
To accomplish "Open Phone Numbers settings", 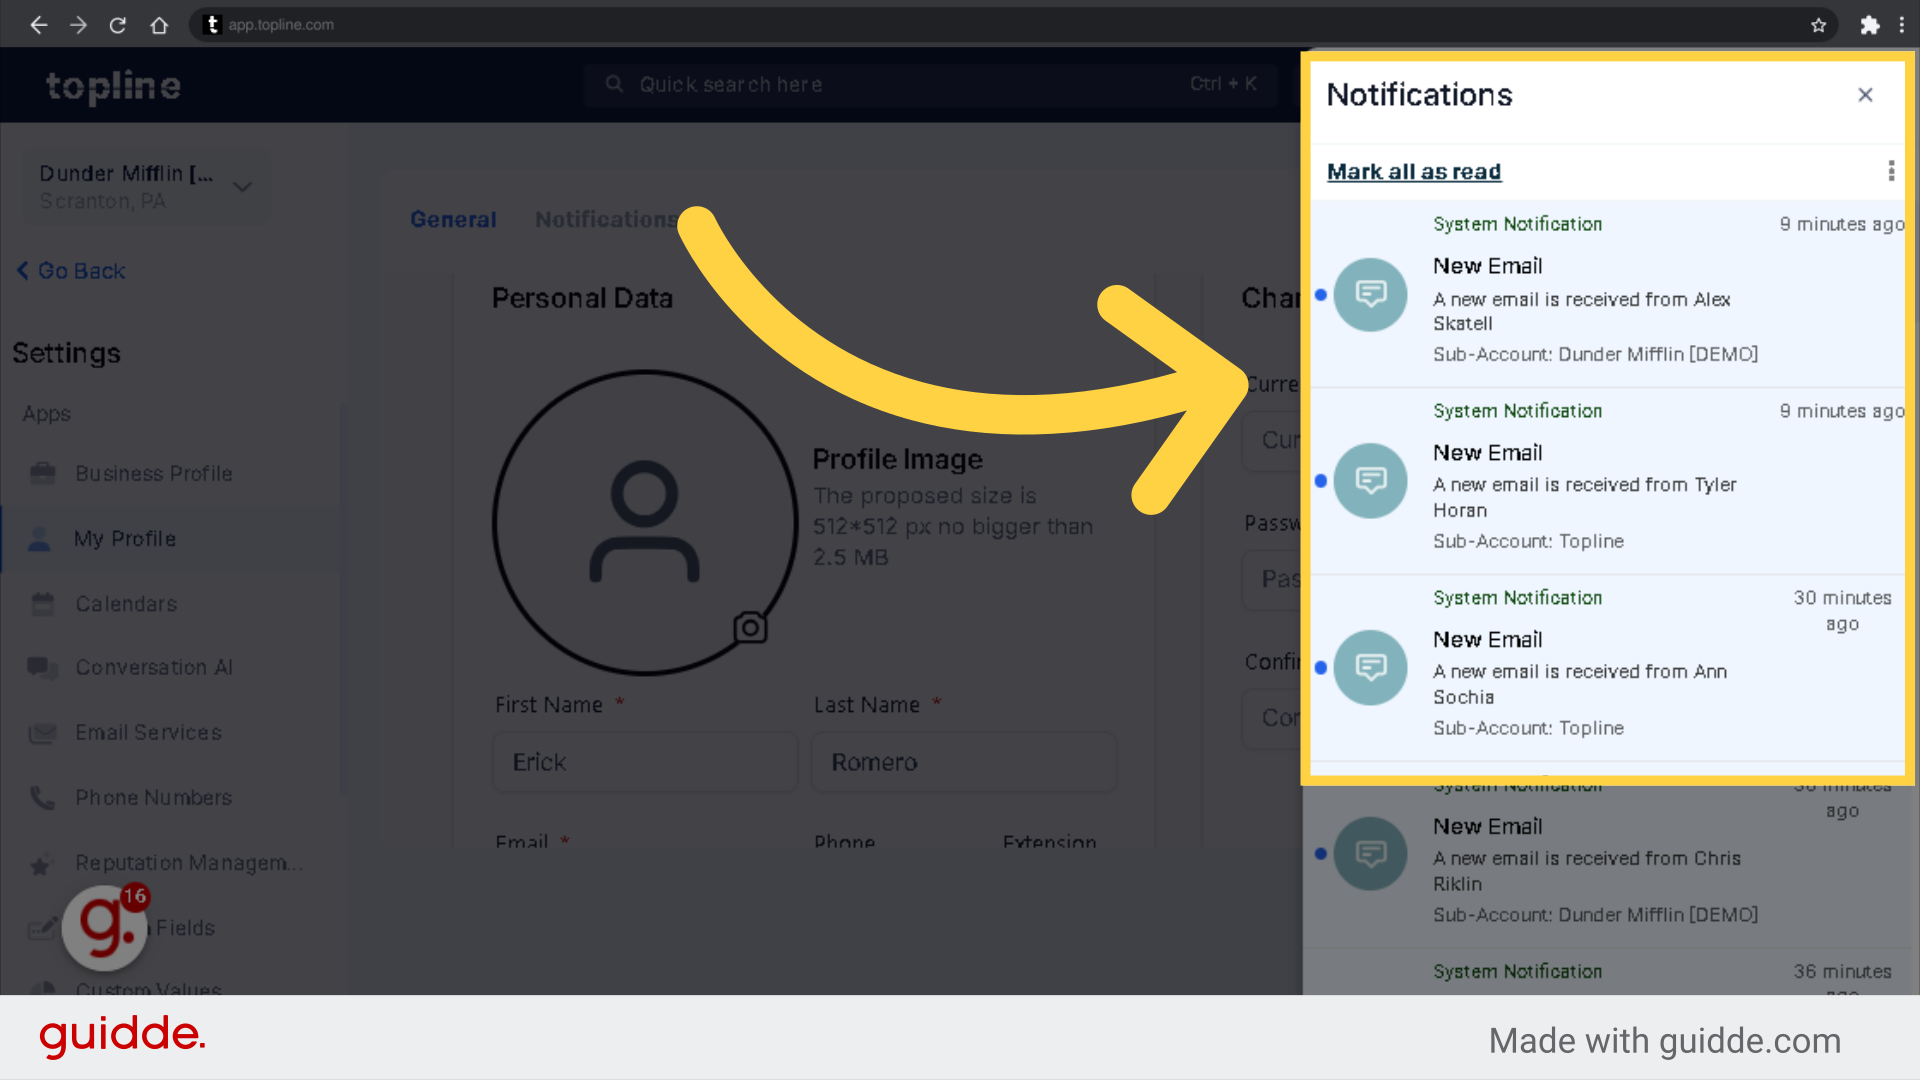I will [x=153, y=798].
